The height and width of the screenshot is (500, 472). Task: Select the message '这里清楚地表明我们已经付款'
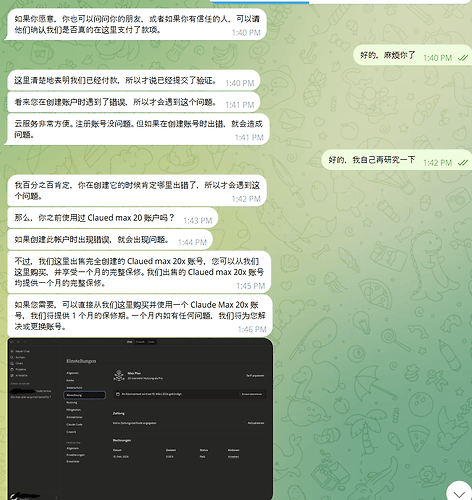click(x=134, y=80)
